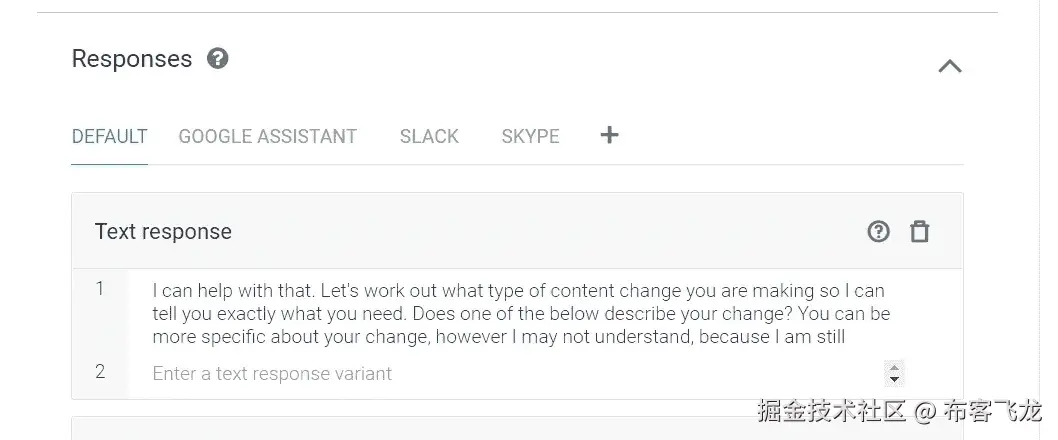This screenshot has height=440, width=1058.
Task: Select the SLACK platform tab
Action: (429, 136)
